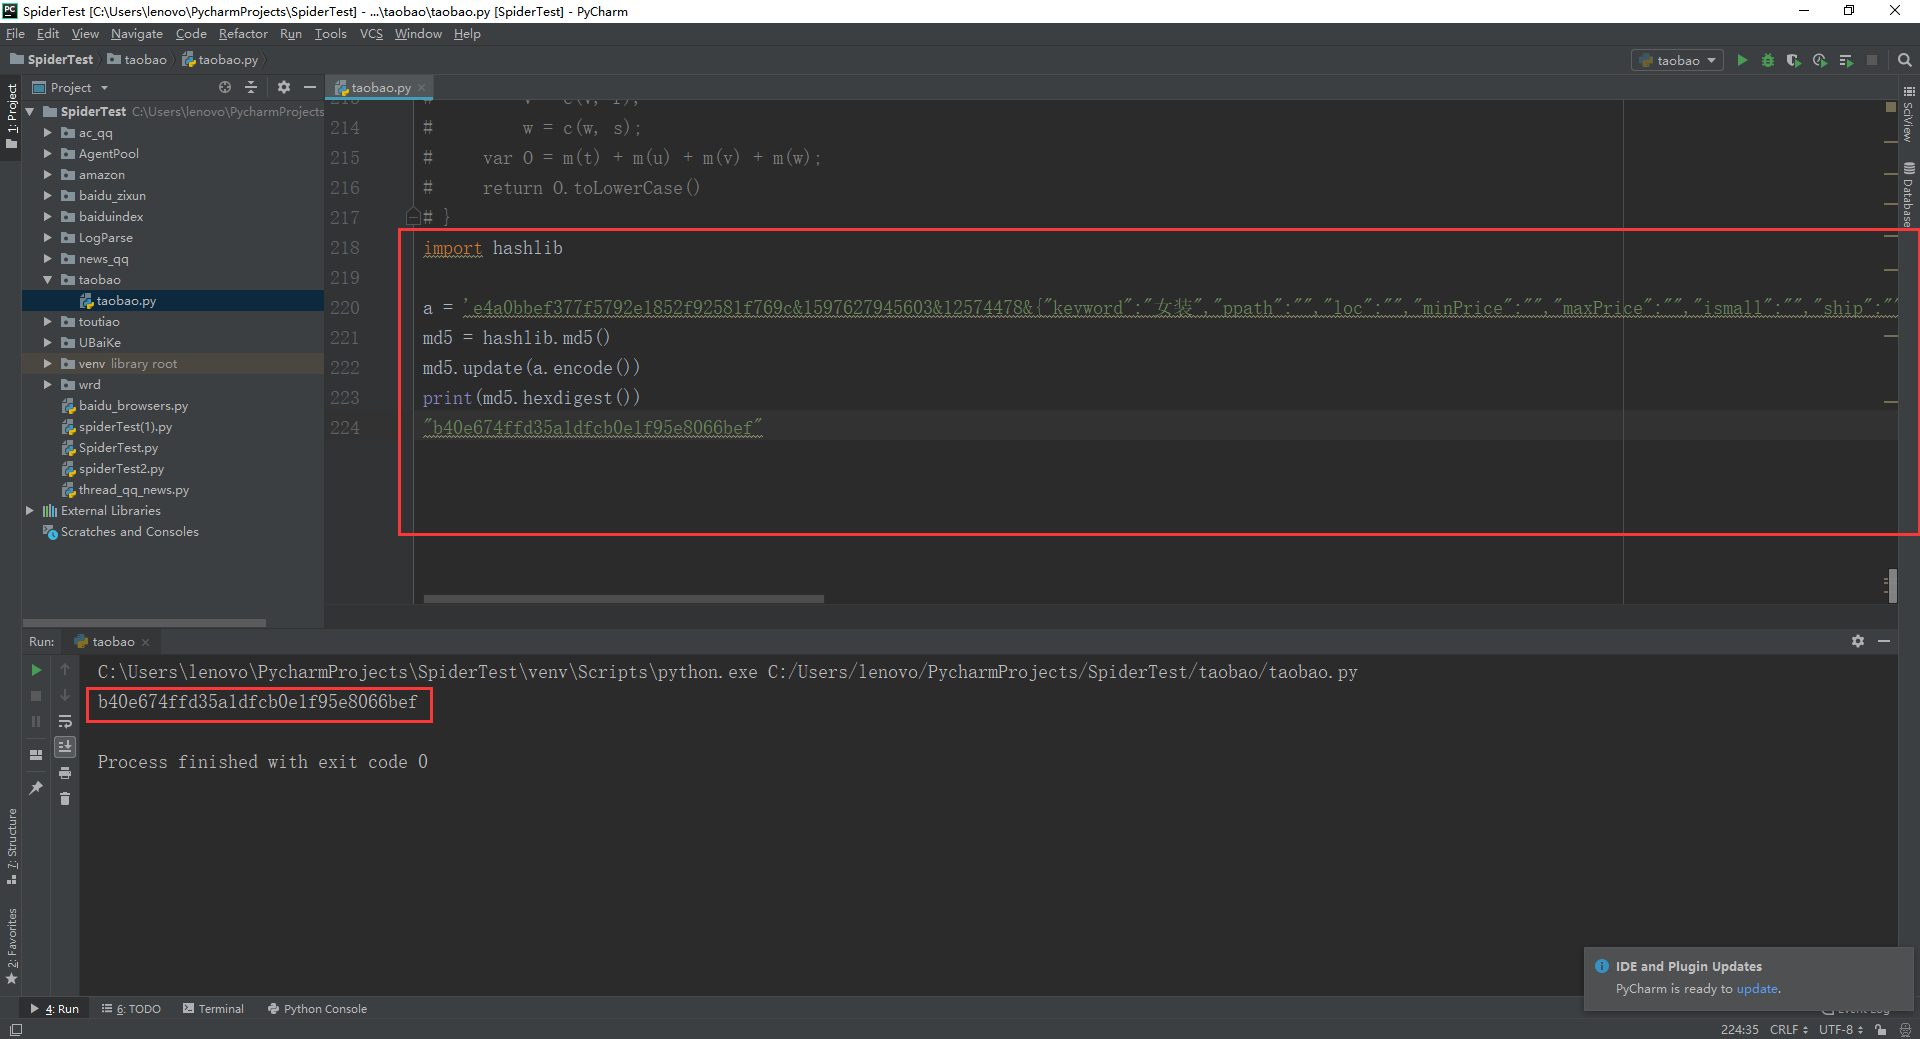Image resolution: width=1920 pixels, height=1039 pixels.
Task: Click the Restore layout icon in the Run panel
Action: point(36,754)
